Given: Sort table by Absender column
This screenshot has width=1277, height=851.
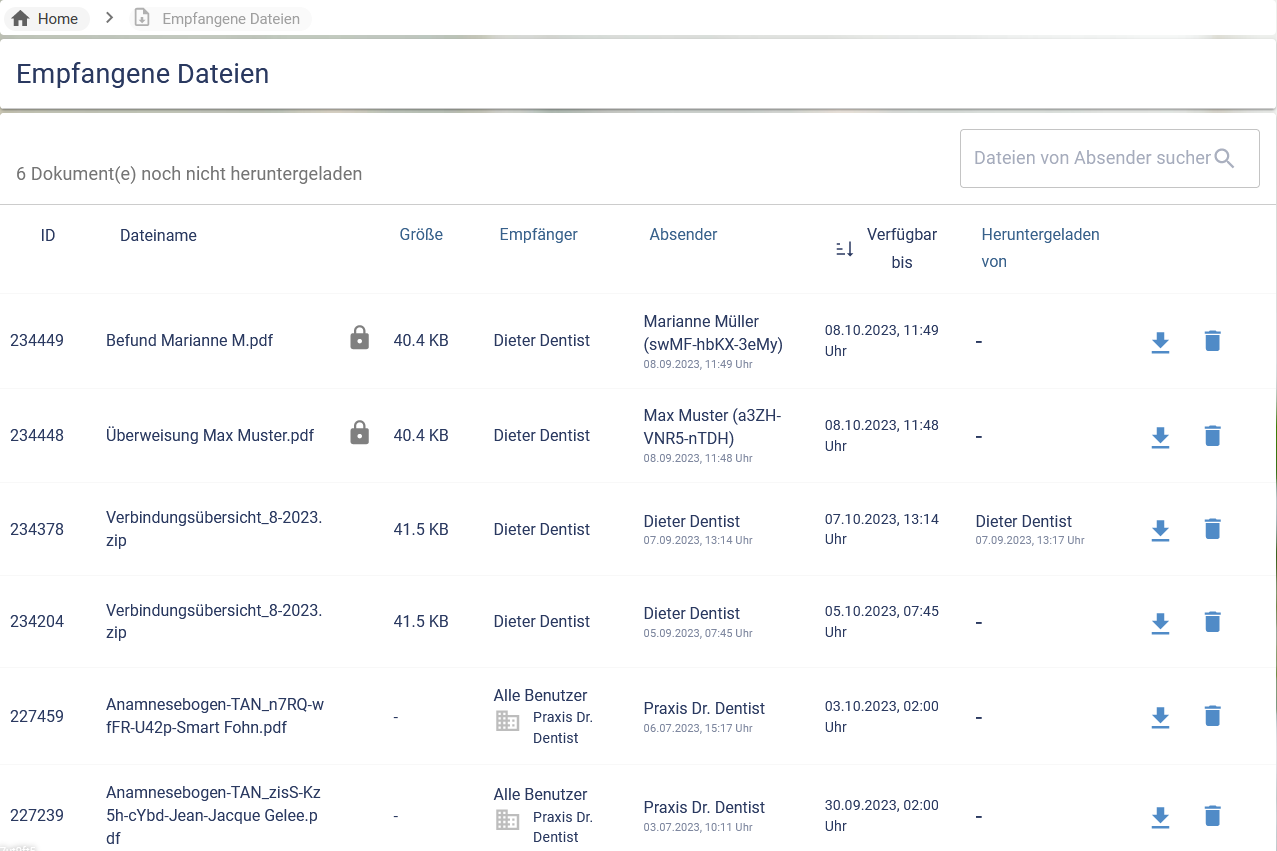Looking at the screenshot, I should tap(683, 235).
